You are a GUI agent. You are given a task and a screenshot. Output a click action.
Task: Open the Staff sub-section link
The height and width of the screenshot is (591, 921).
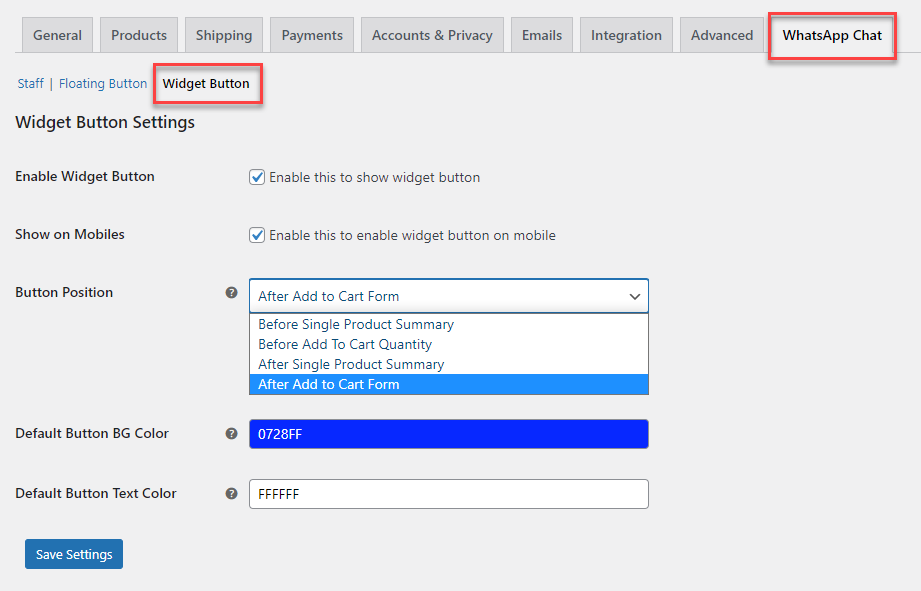click(31, 83)
